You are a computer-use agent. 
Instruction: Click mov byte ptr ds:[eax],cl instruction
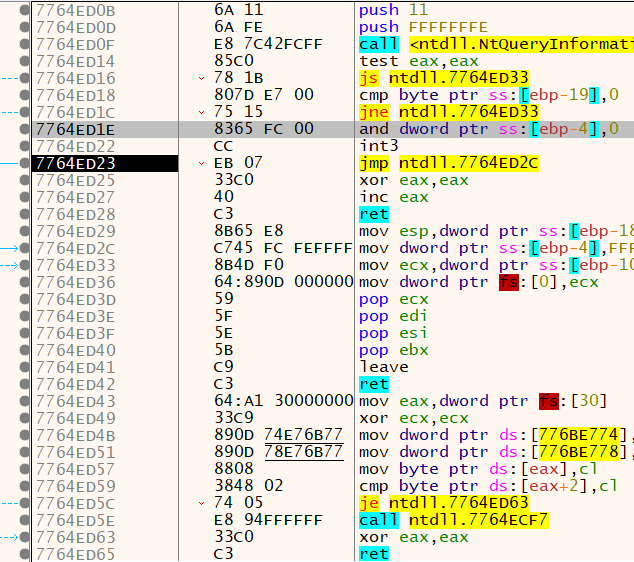pos(478,469)
